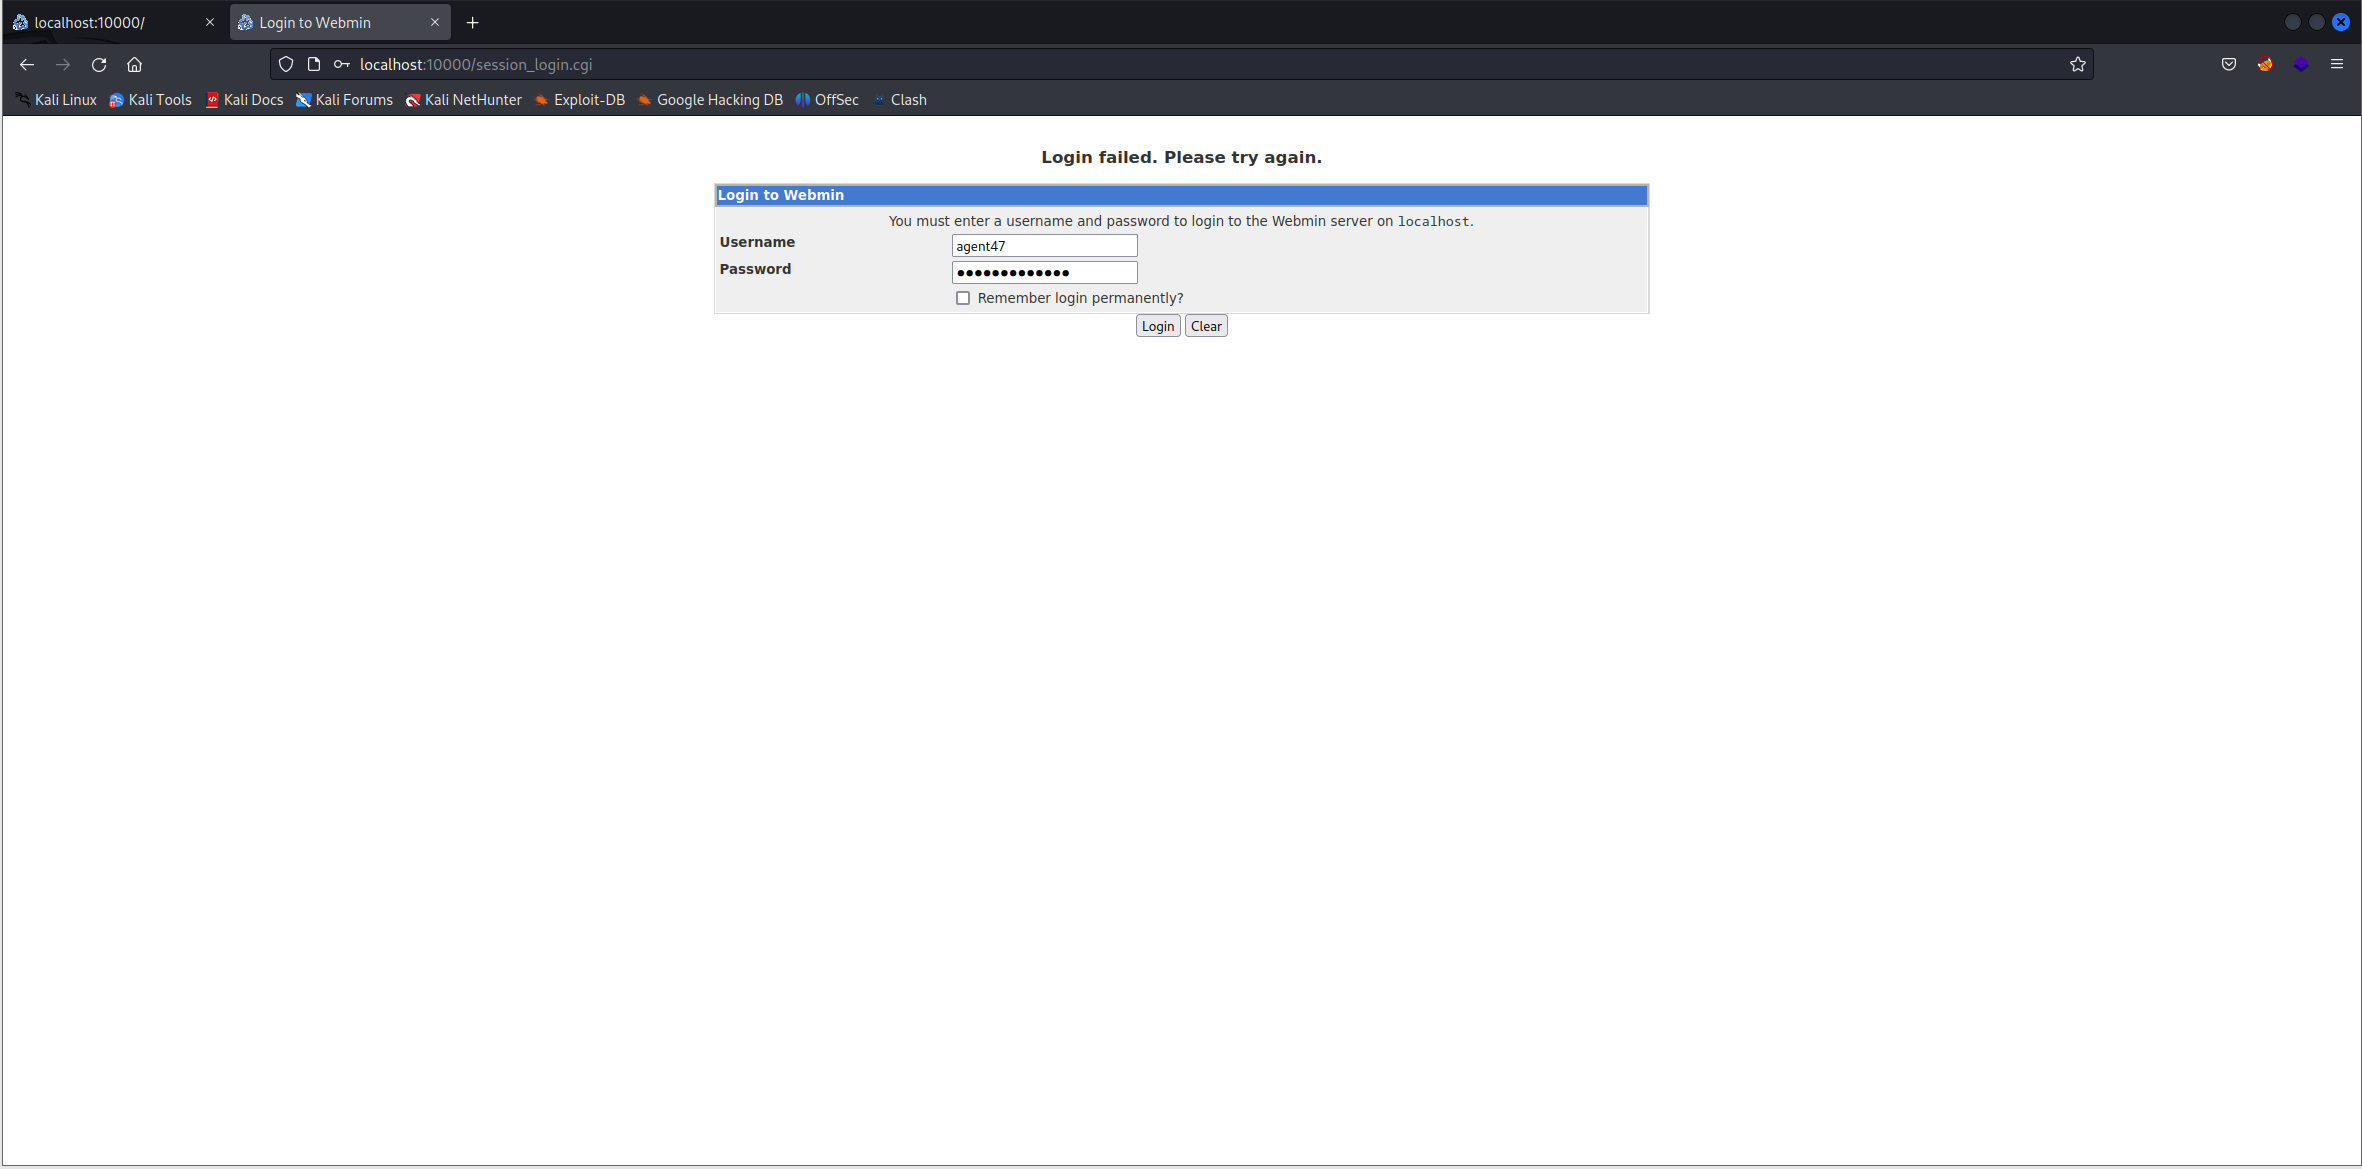
Task: Open the Exploit-DB bookmark
Action: click(x=580, y=100)
